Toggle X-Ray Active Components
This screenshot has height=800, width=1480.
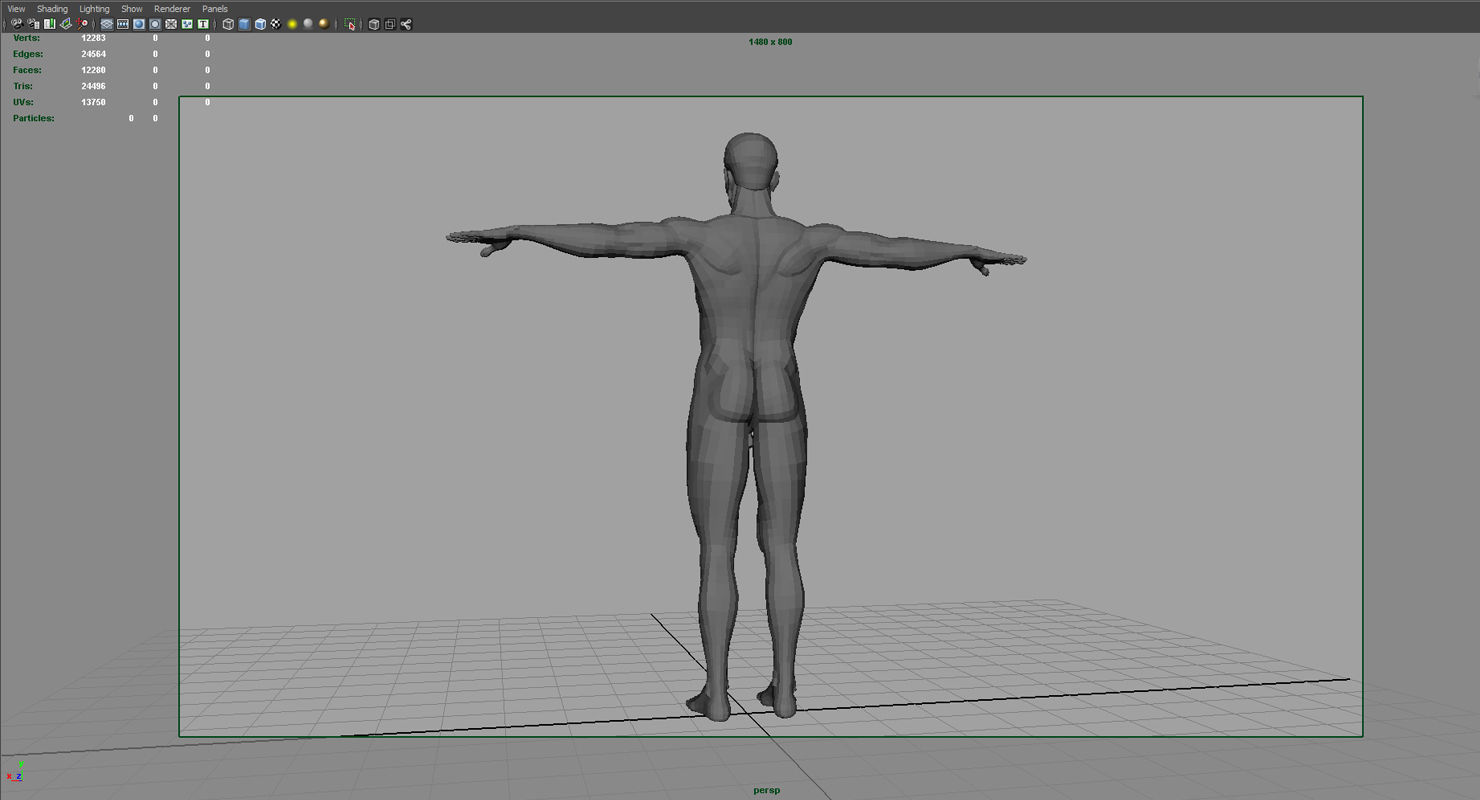[x=390, y=24]
